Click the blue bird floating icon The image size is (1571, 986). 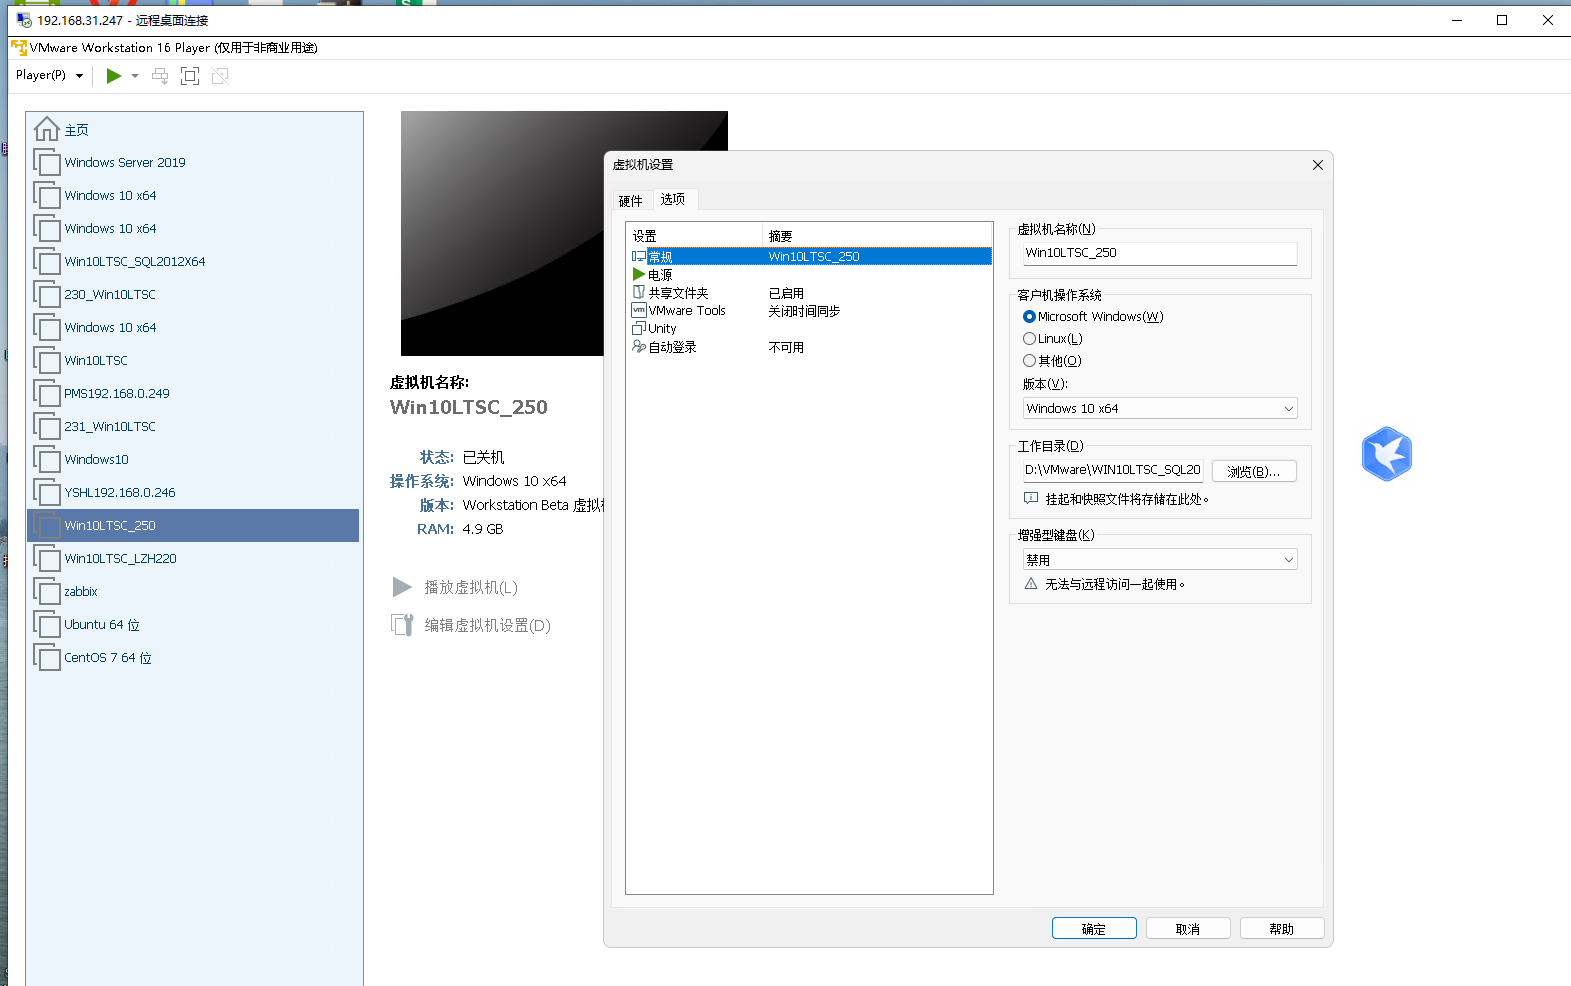[x=1386, y=454]
